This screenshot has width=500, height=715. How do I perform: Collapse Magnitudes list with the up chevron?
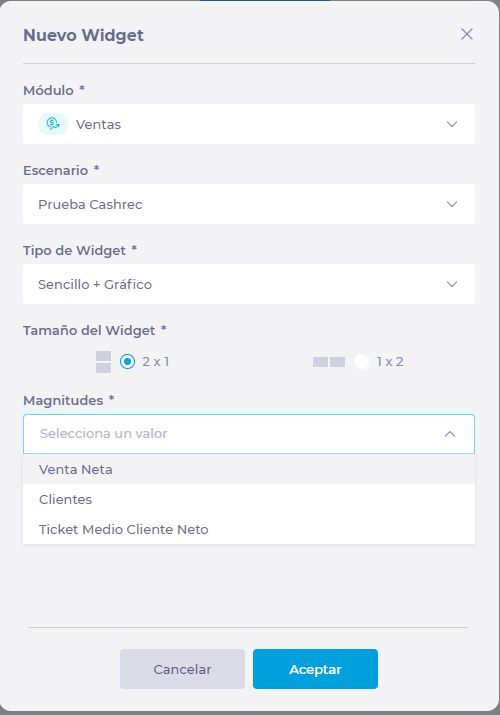450,434
